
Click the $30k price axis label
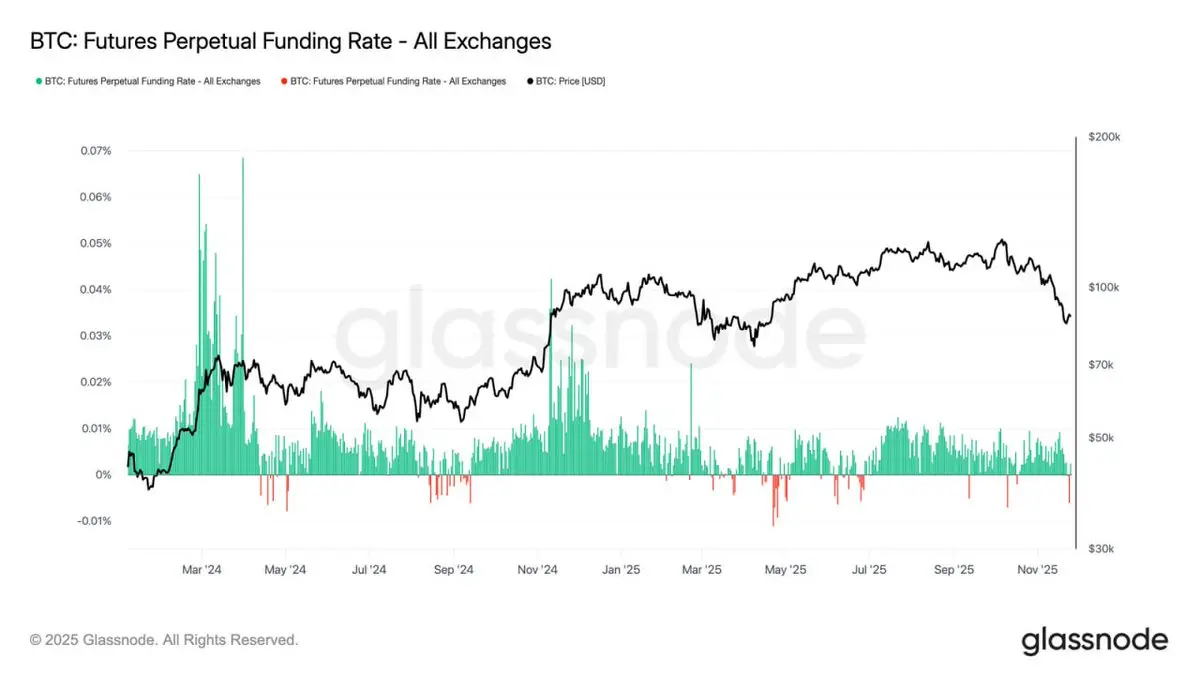1100,549
